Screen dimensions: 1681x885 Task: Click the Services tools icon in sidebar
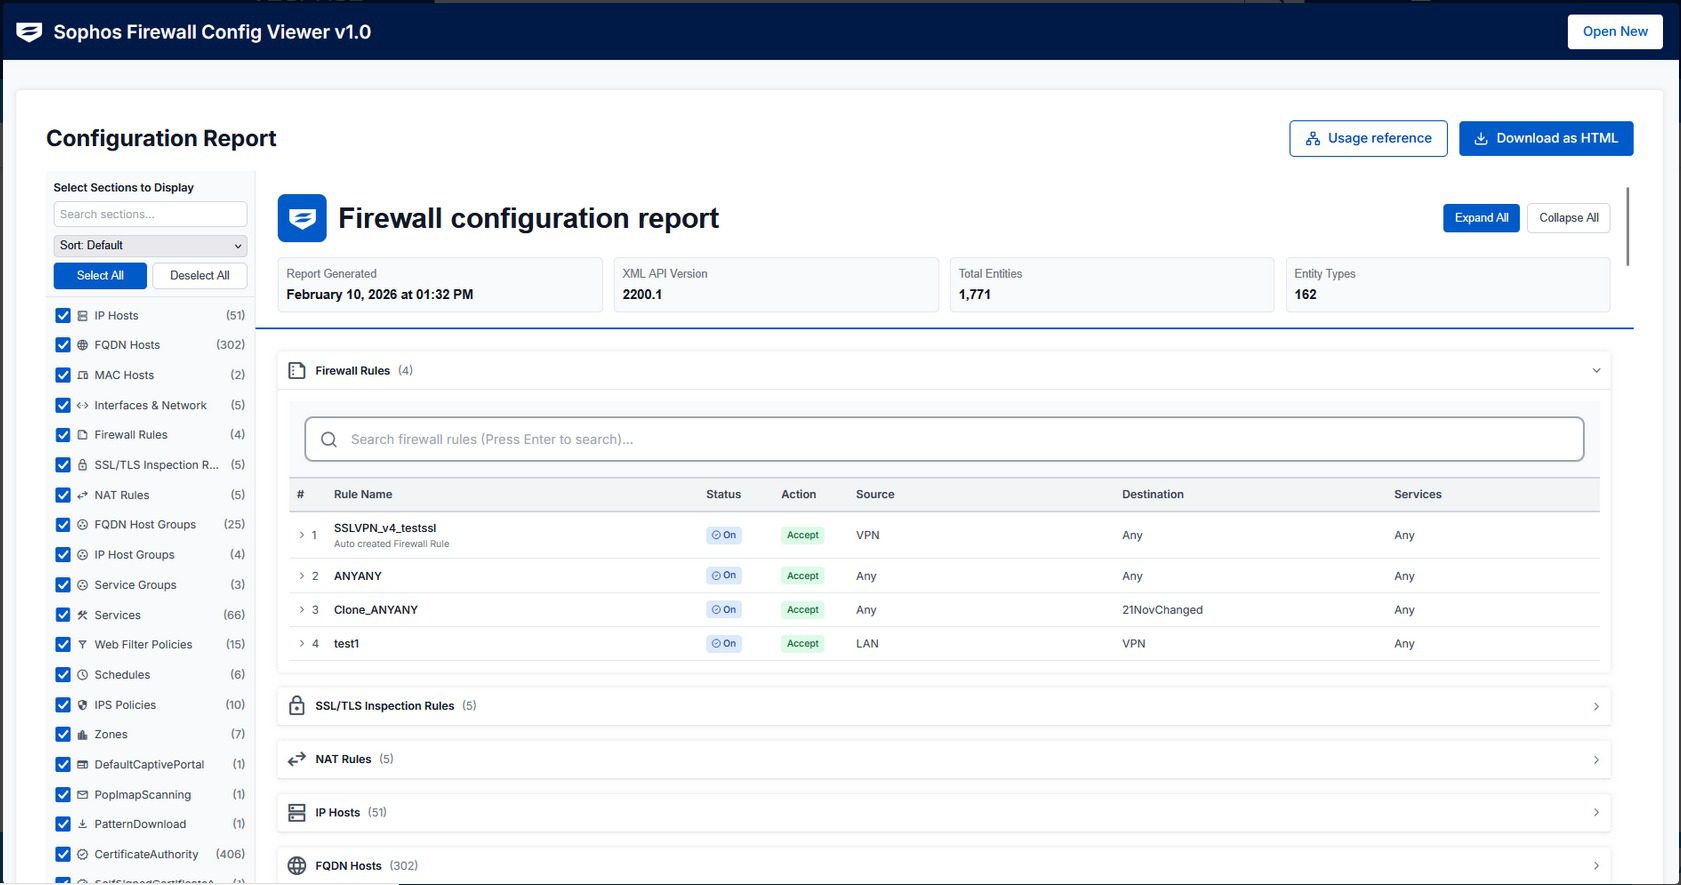[83, 615]
